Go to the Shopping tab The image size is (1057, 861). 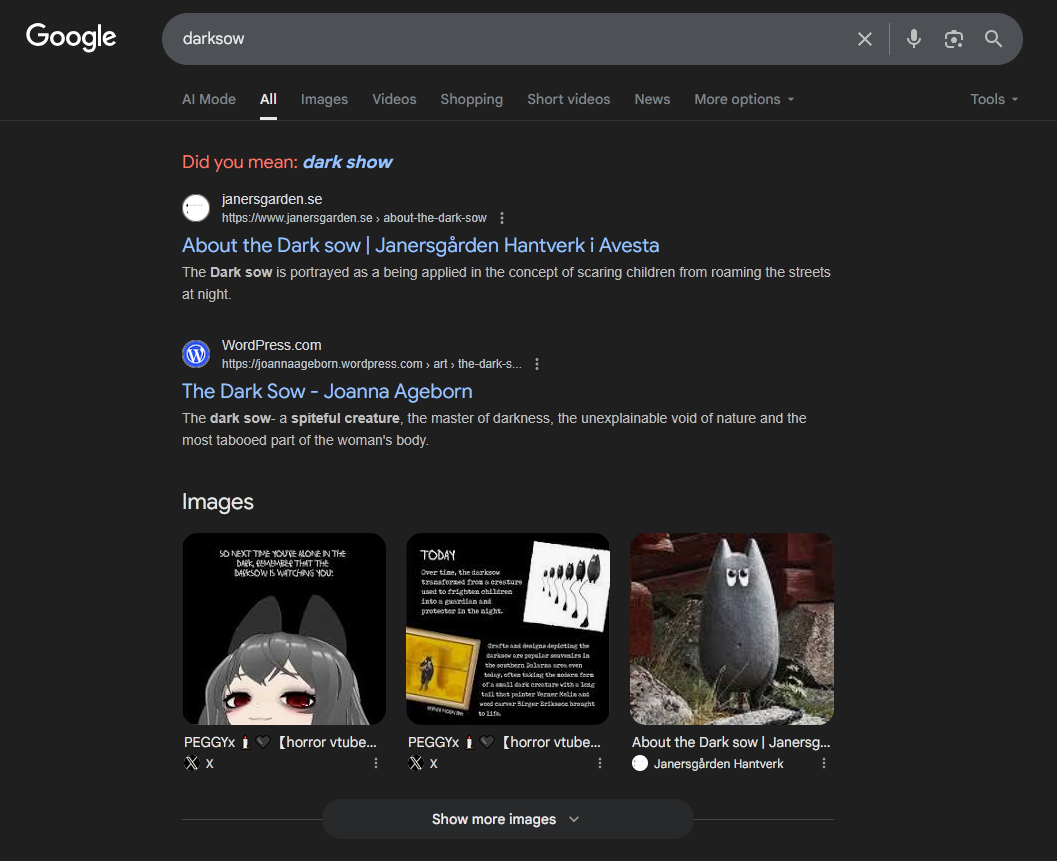point(472,99)
